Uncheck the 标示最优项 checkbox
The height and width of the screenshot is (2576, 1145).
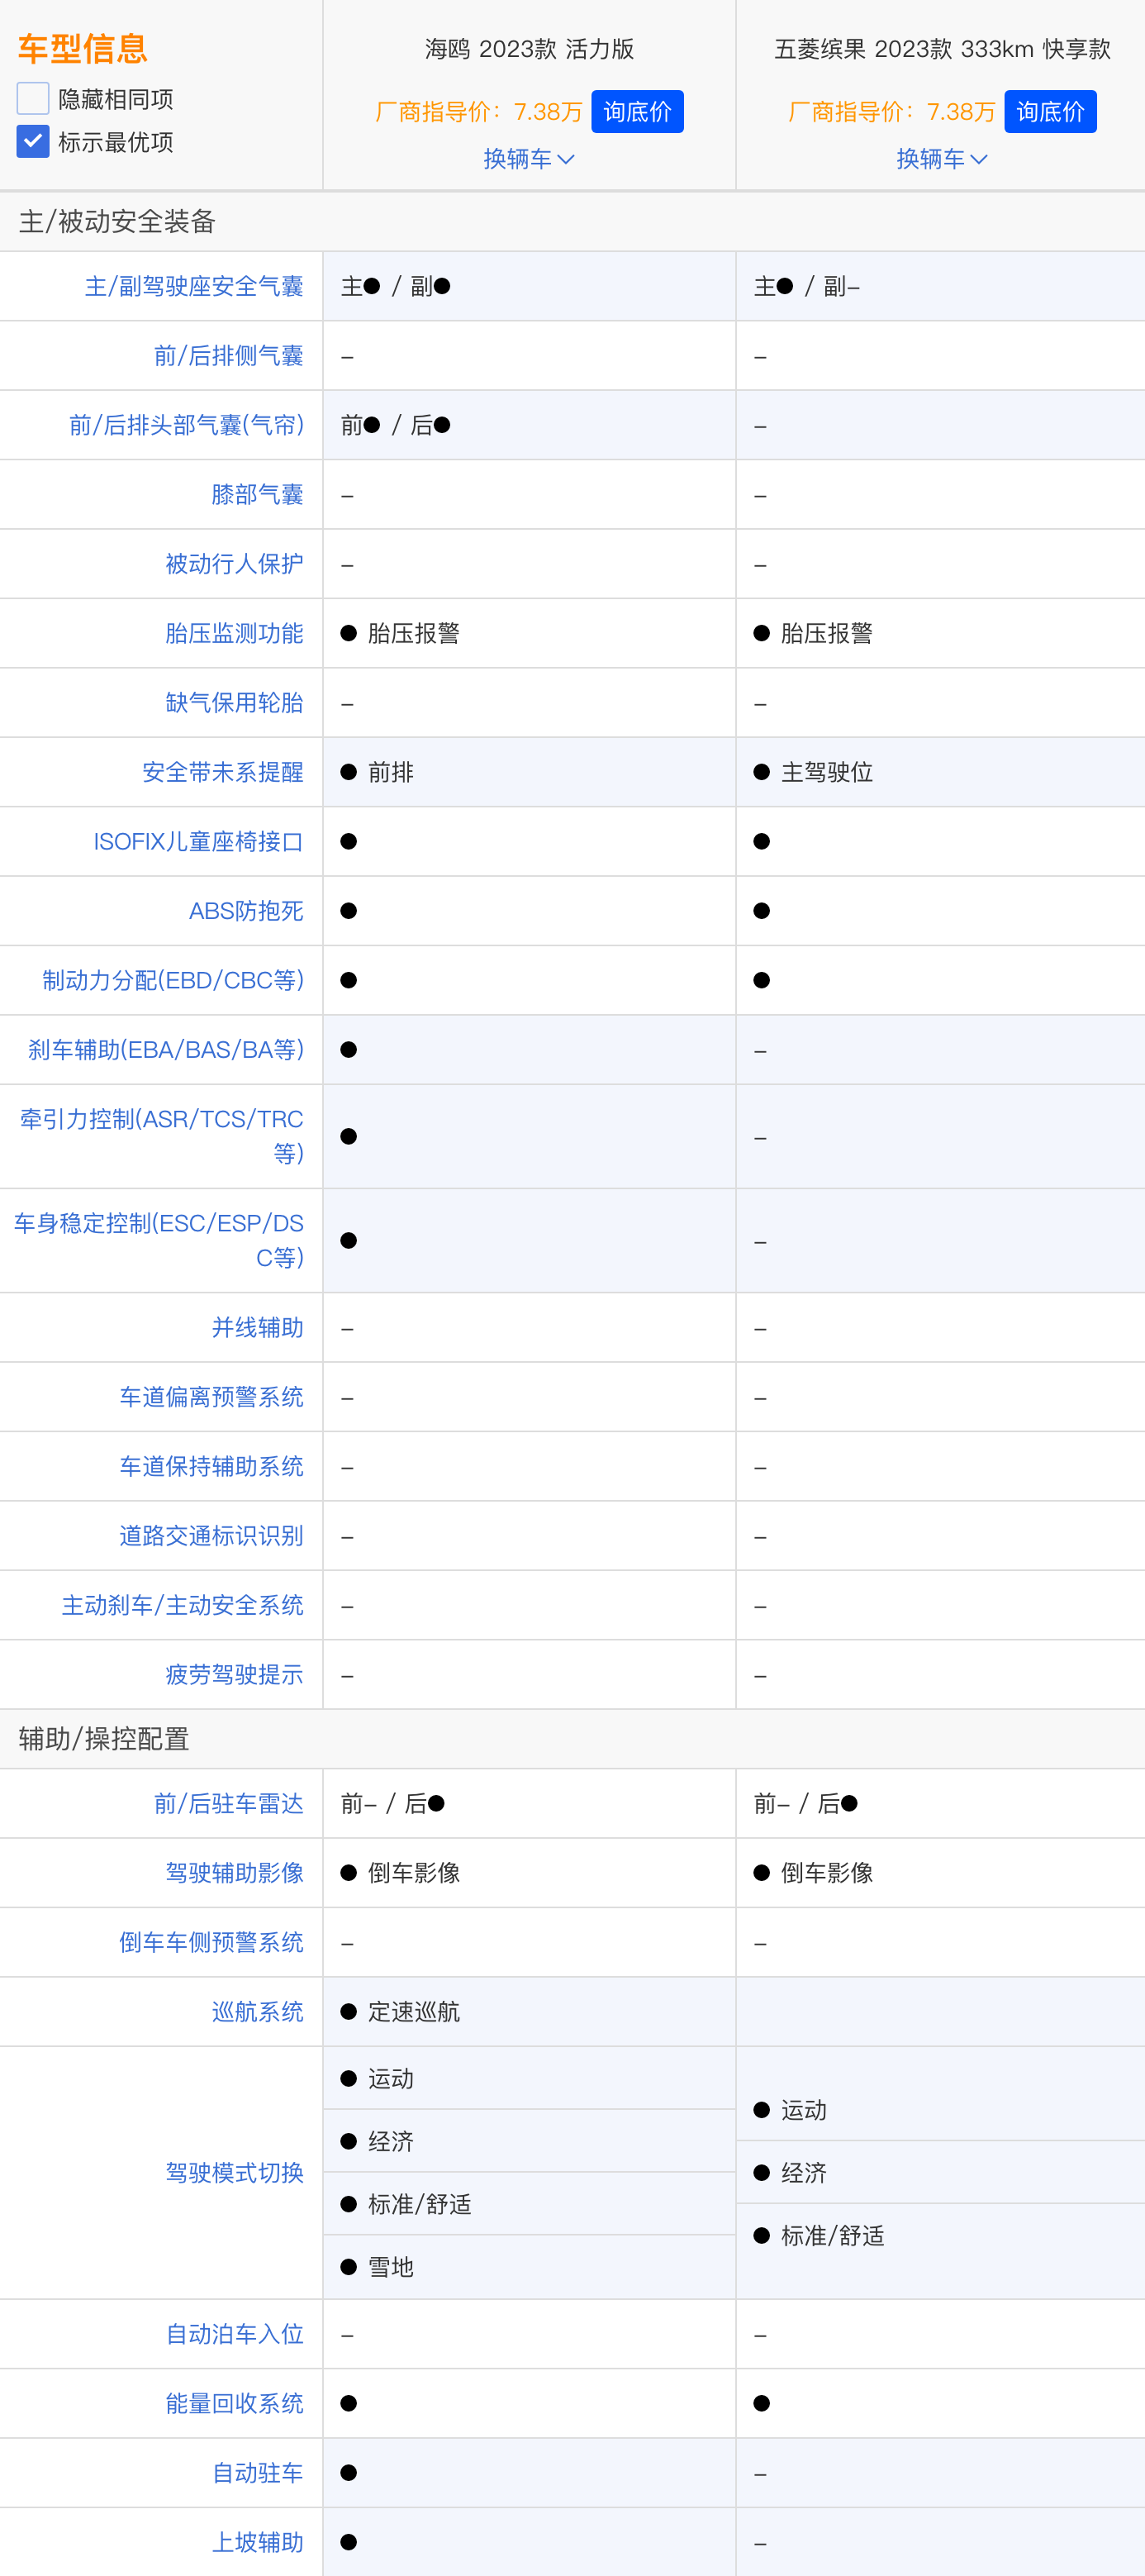pos(33,141)
